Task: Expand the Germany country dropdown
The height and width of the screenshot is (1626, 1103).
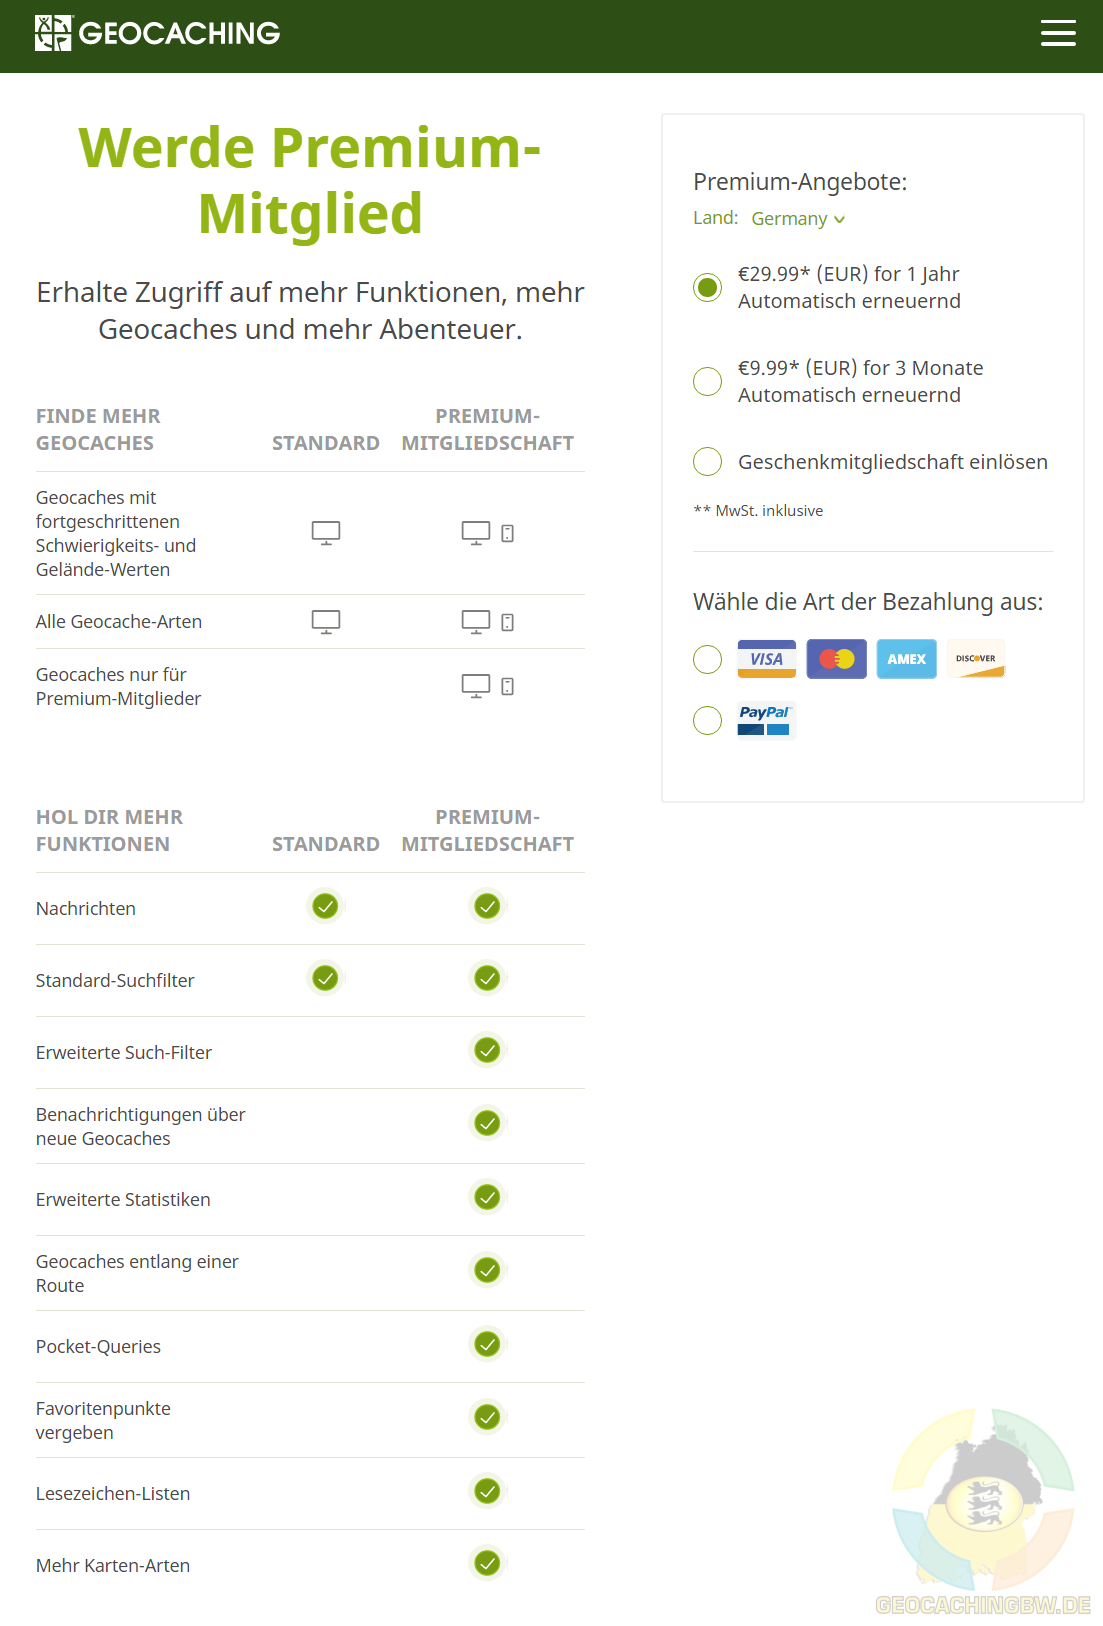Action: [x=798, y=219]
